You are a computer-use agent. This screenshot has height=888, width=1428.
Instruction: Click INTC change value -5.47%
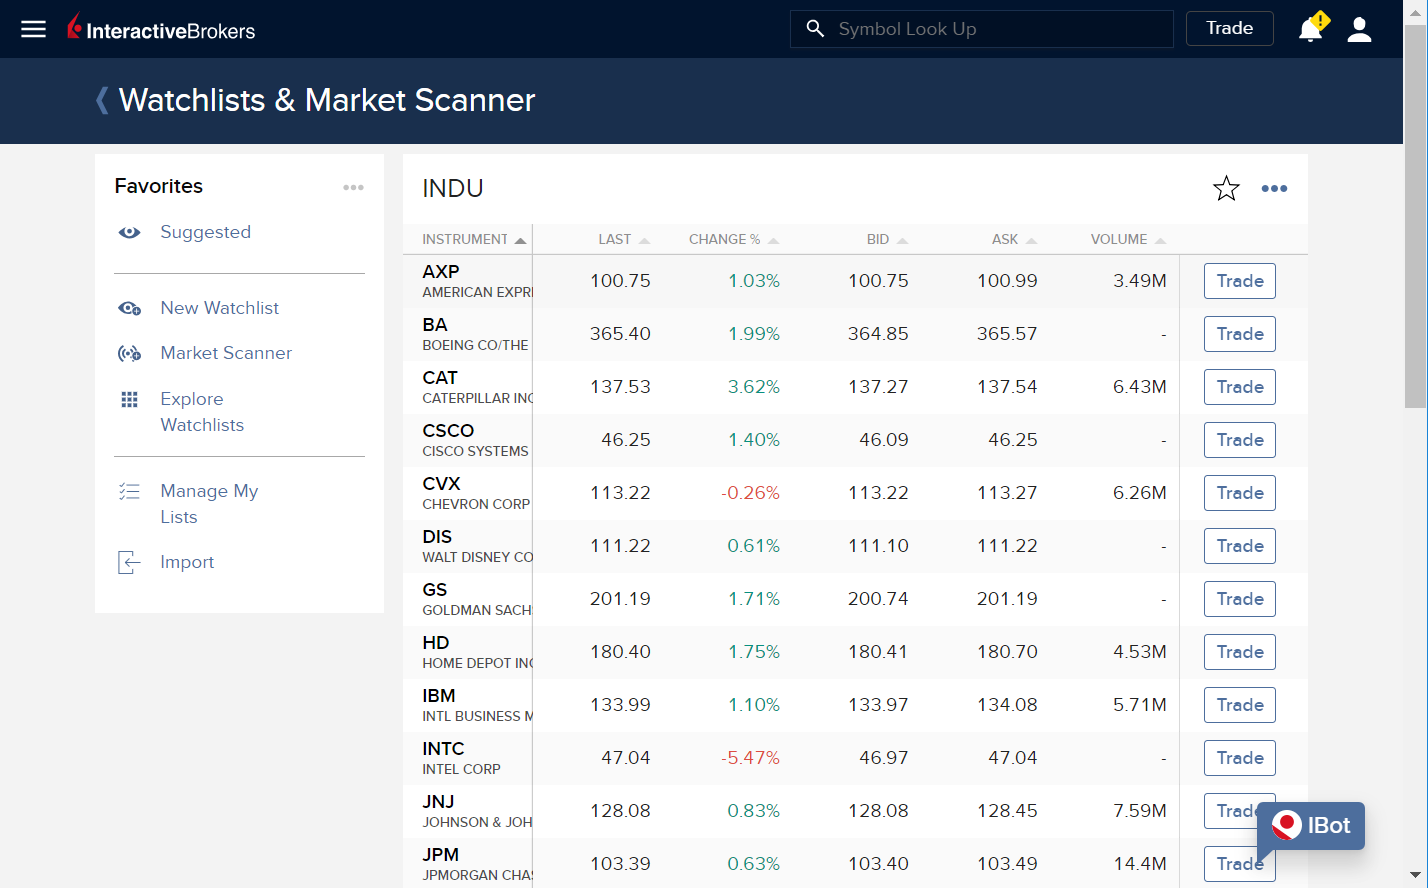coord(750,758)
